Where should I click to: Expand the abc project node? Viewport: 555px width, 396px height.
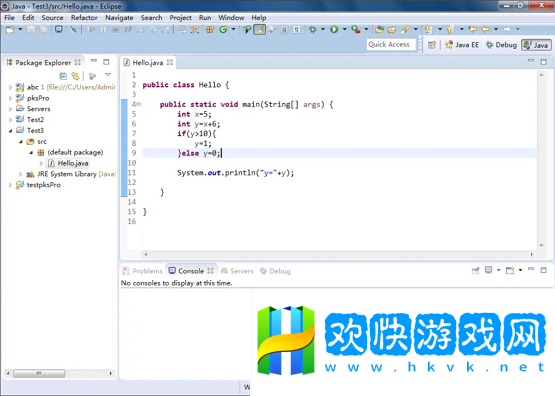pyautogui.click(x=10, y=87)
